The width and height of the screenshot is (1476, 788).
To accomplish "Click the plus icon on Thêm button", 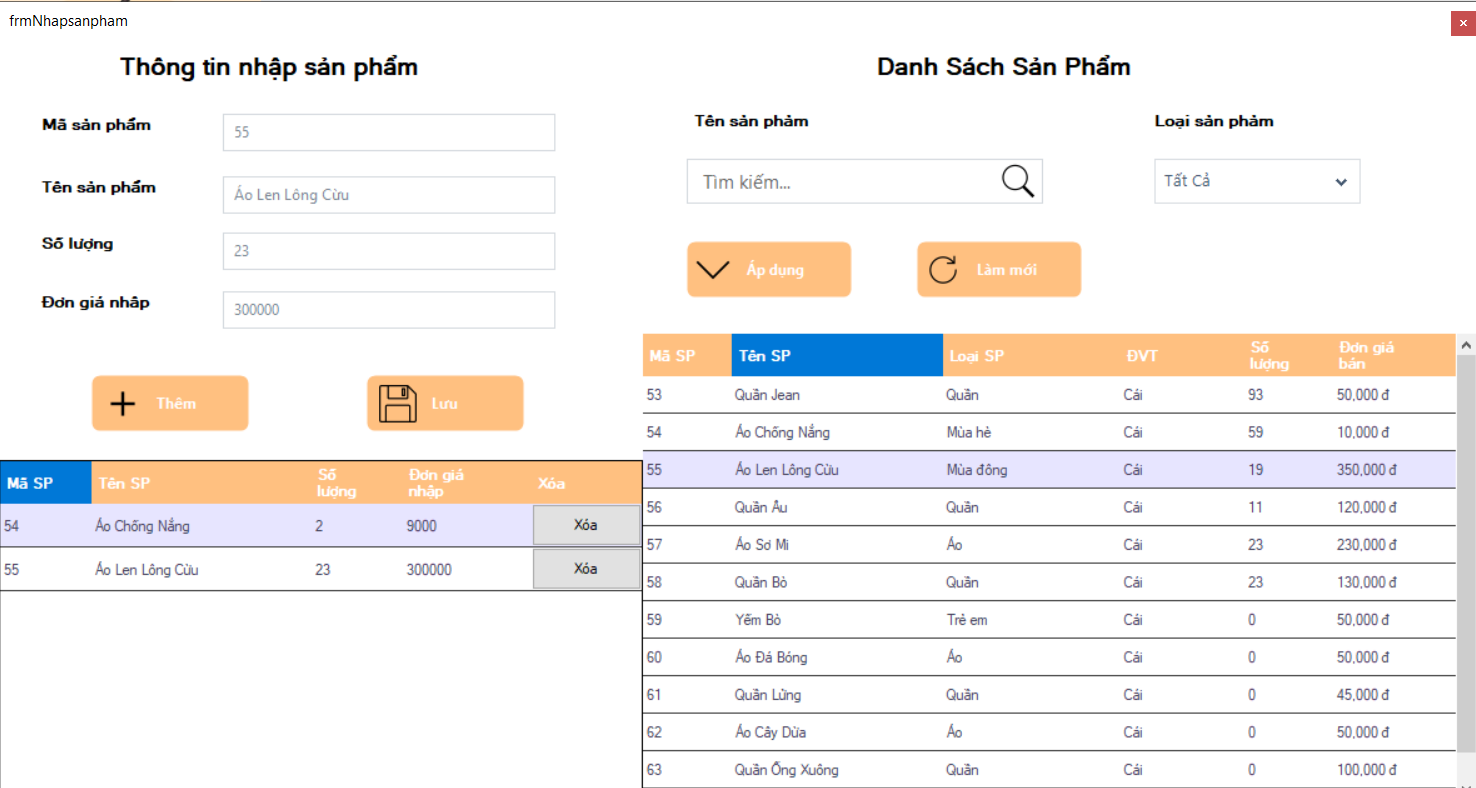I will [x=122, y=403].
